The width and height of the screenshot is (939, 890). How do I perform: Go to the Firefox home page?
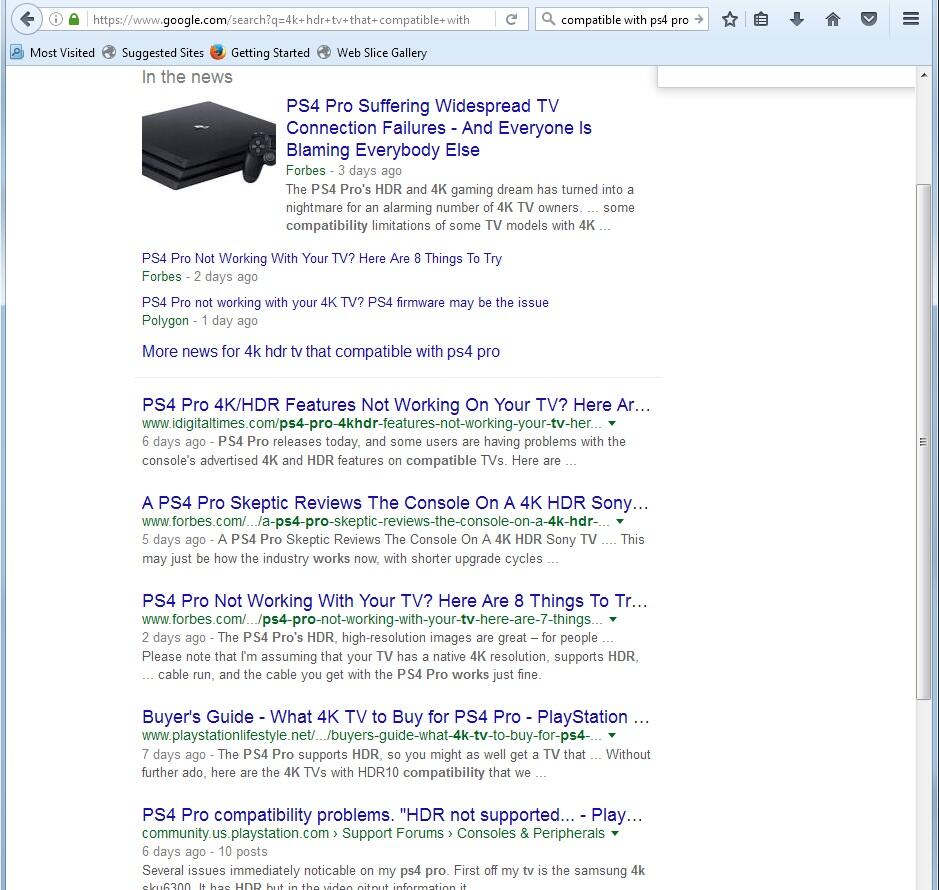[832, 19]
